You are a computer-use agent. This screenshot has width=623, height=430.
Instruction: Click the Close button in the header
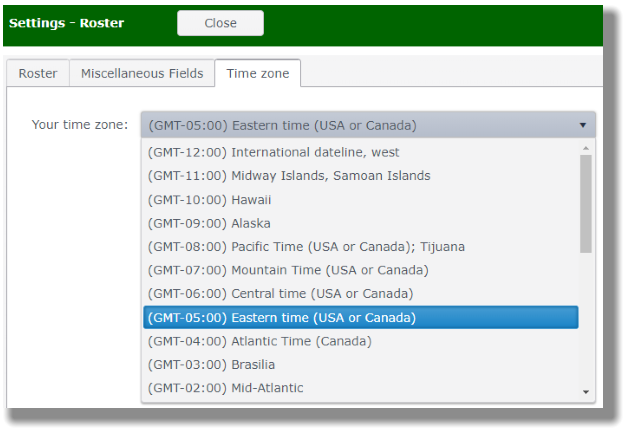point(220,23)
